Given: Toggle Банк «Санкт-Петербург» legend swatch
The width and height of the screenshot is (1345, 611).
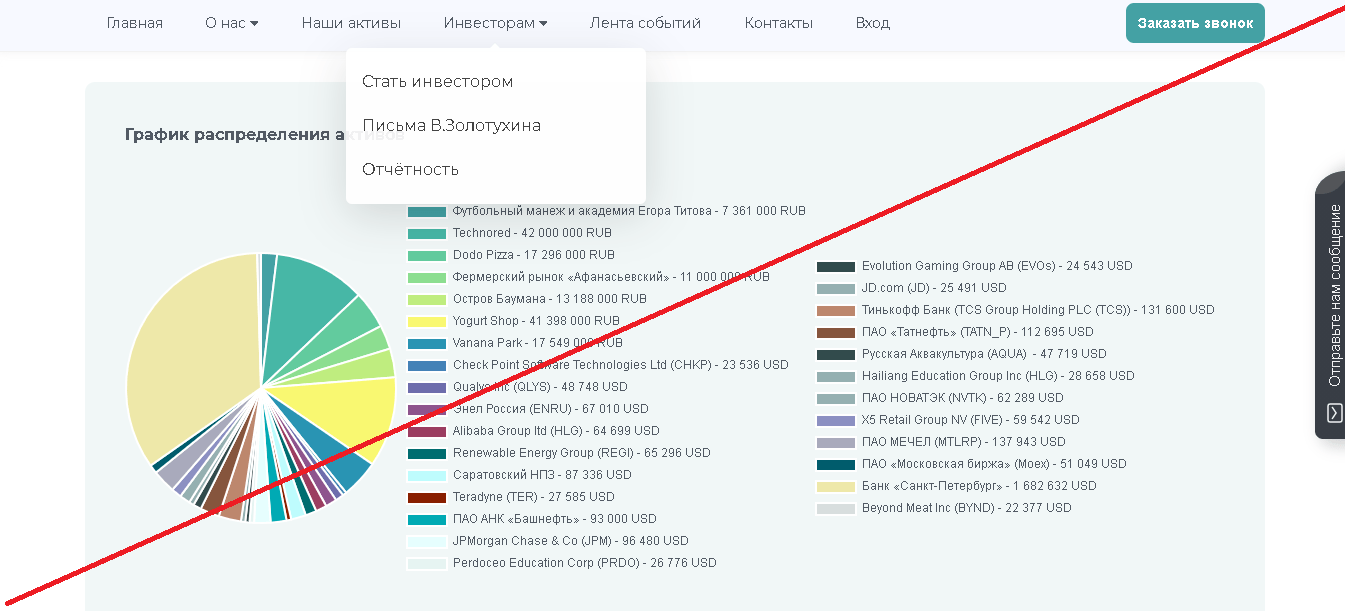Looking at the screenshot, I should pyautogui.click(x=836, y=486).
